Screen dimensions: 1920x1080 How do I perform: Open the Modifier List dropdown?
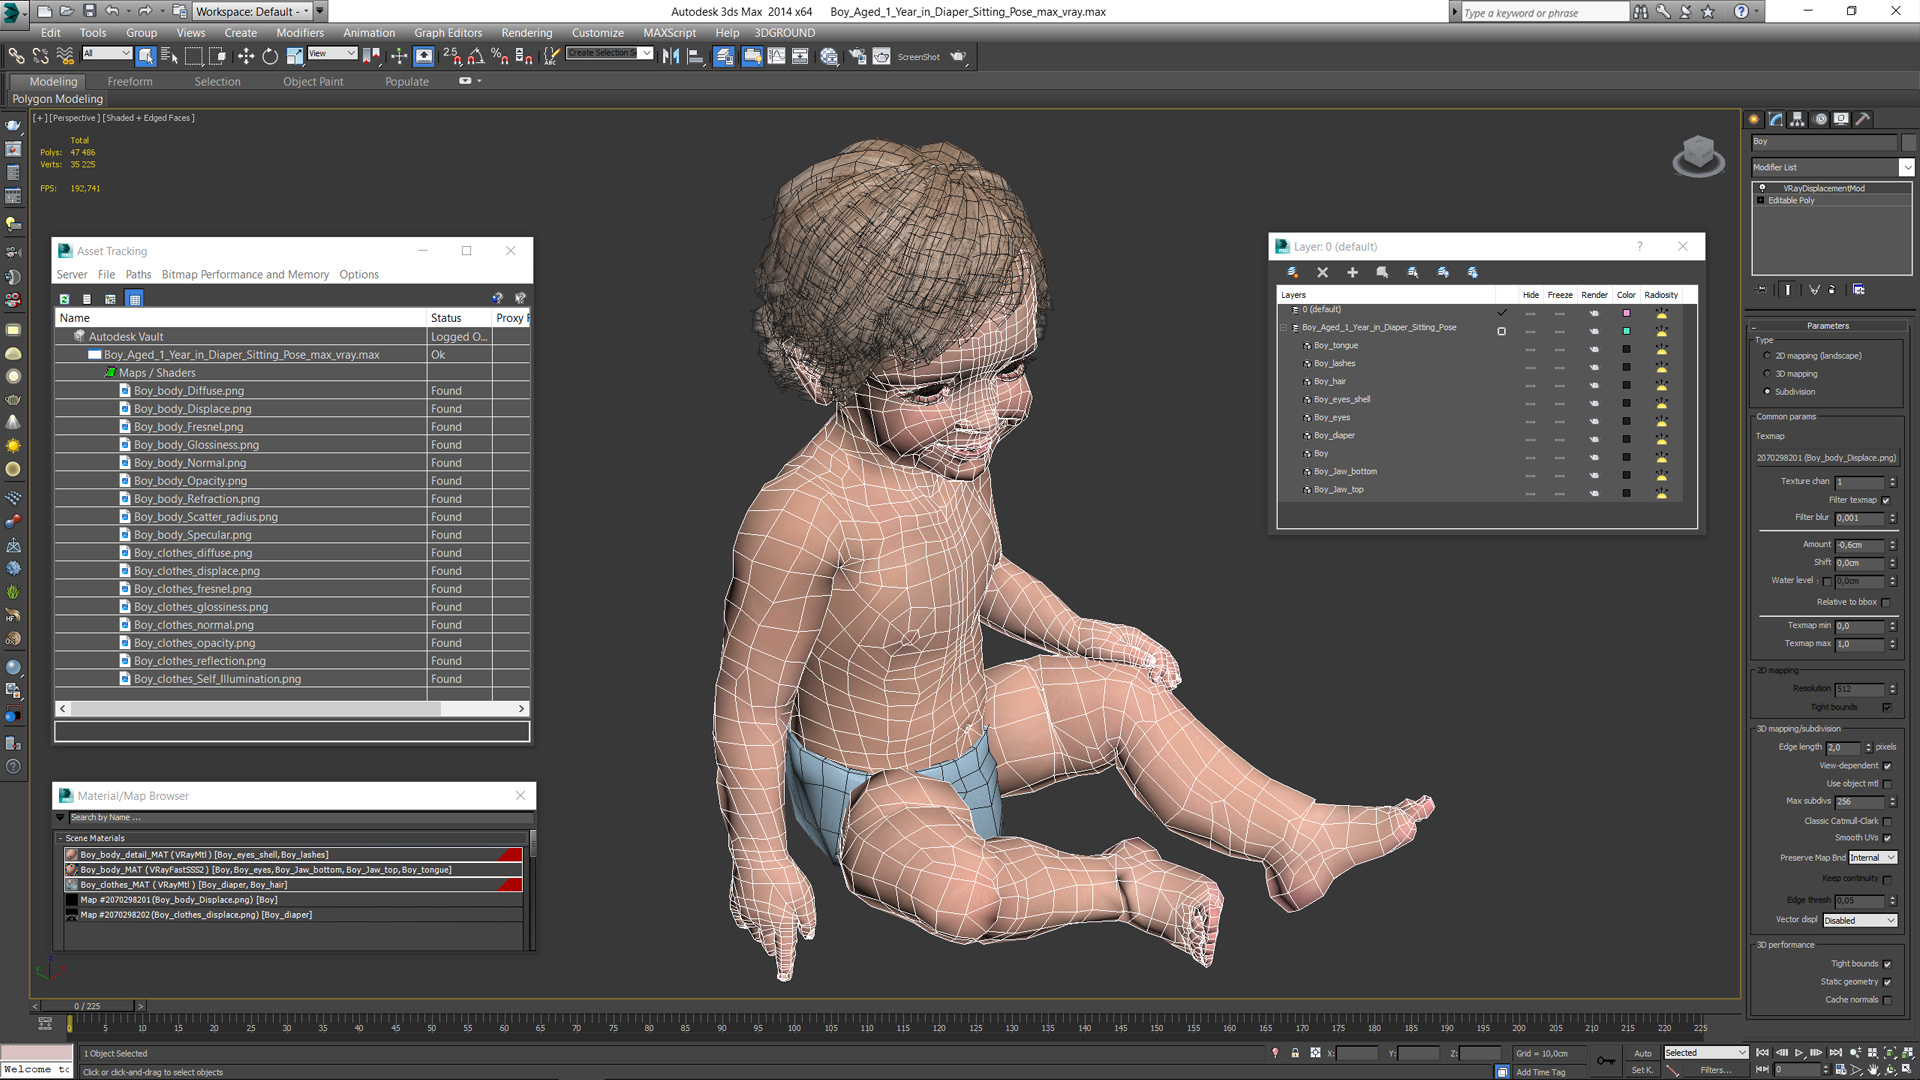point(1907,167)
